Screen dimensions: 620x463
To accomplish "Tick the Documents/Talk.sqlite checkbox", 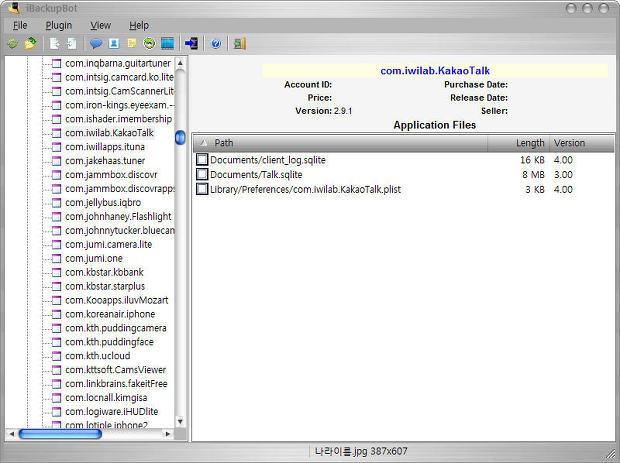I will coord(202,174).
